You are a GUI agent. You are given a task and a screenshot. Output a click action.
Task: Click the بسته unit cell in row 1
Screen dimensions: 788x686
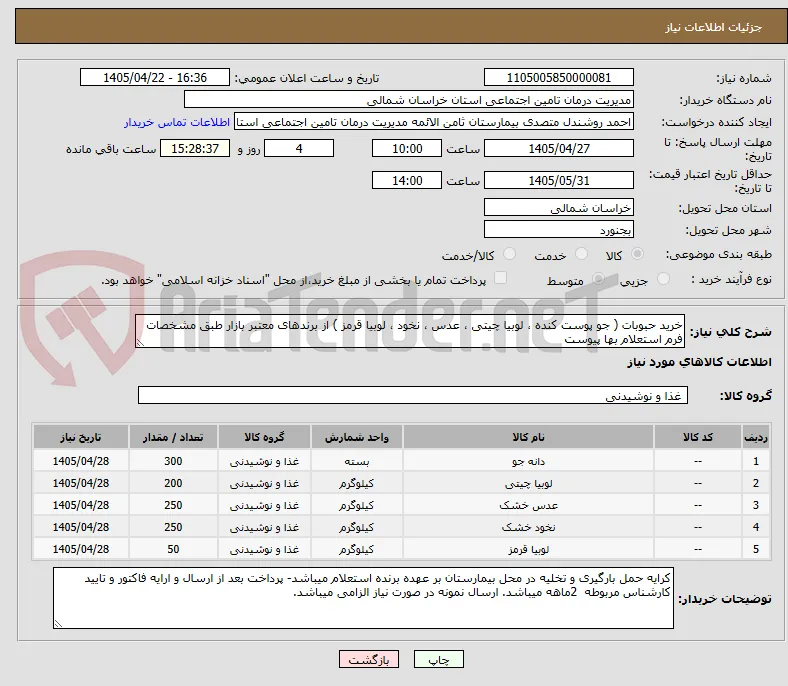(357, 461)
